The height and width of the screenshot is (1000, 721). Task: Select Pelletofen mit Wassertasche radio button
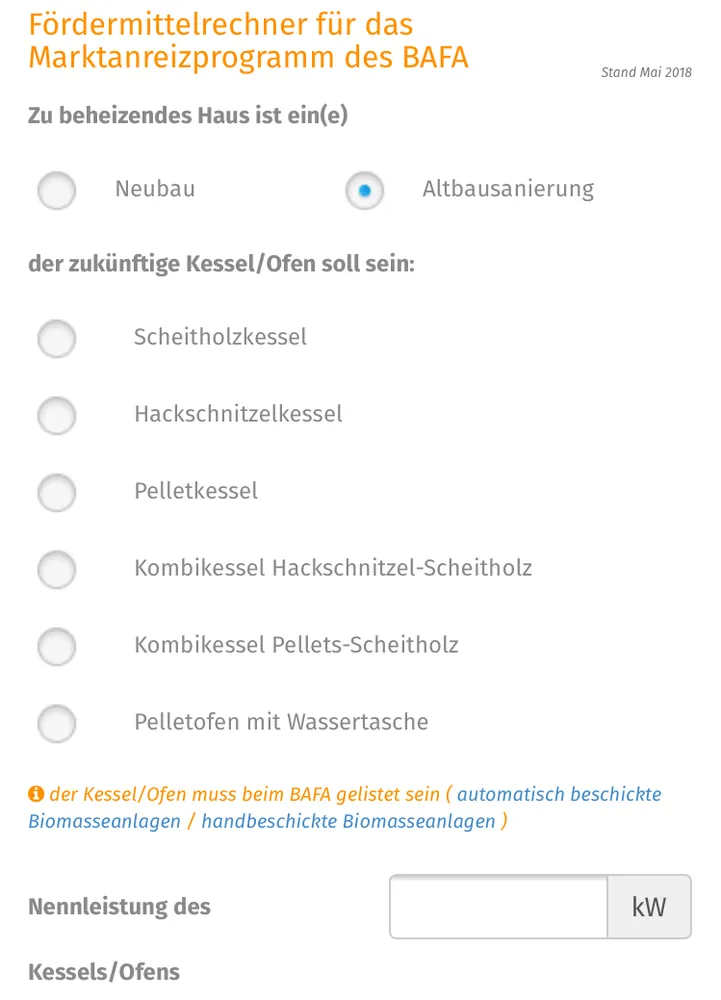pyautogui.click(x=57, y=723)
